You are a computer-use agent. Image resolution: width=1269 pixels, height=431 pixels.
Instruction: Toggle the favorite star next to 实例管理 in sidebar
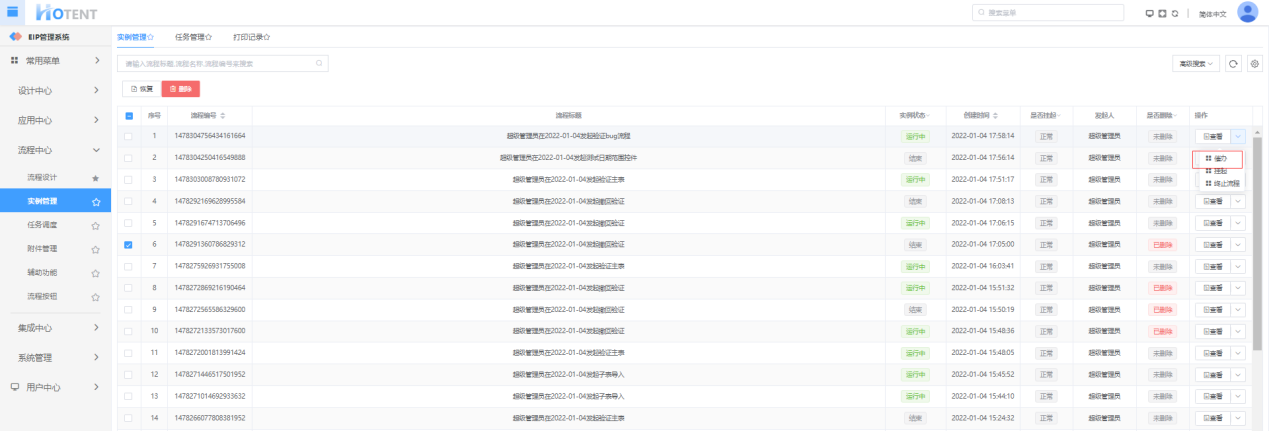(95, 201)
